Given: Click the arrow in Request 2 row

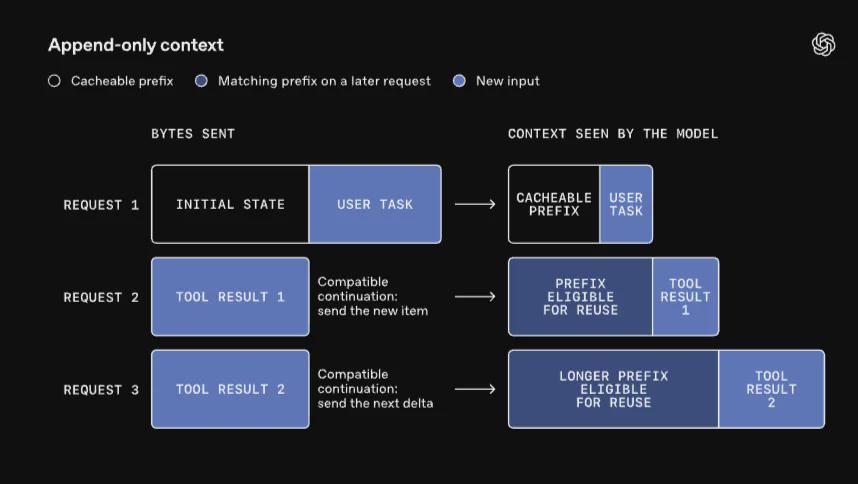Looking at the screenshot, I should (x=475, y=296).
